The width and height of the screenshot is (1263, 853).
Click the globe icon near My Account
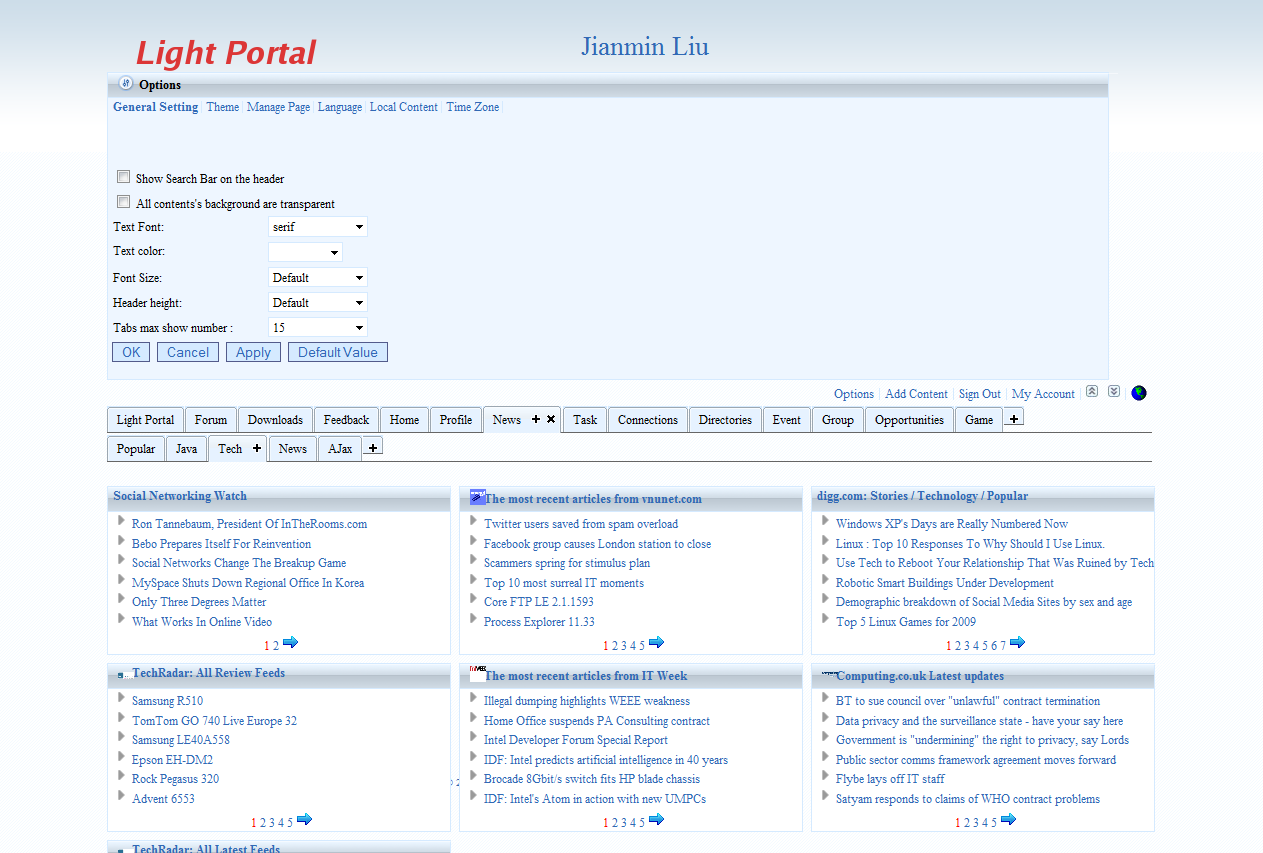(1139, 393)
